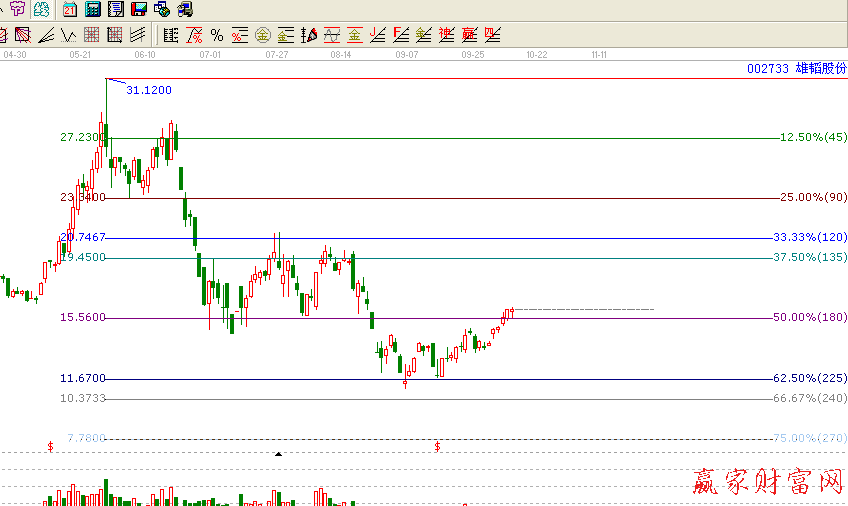The height and width of the screenshot is (506, 848).
Task: Click the 09-07 date on time axis
Action: [407, 55]
